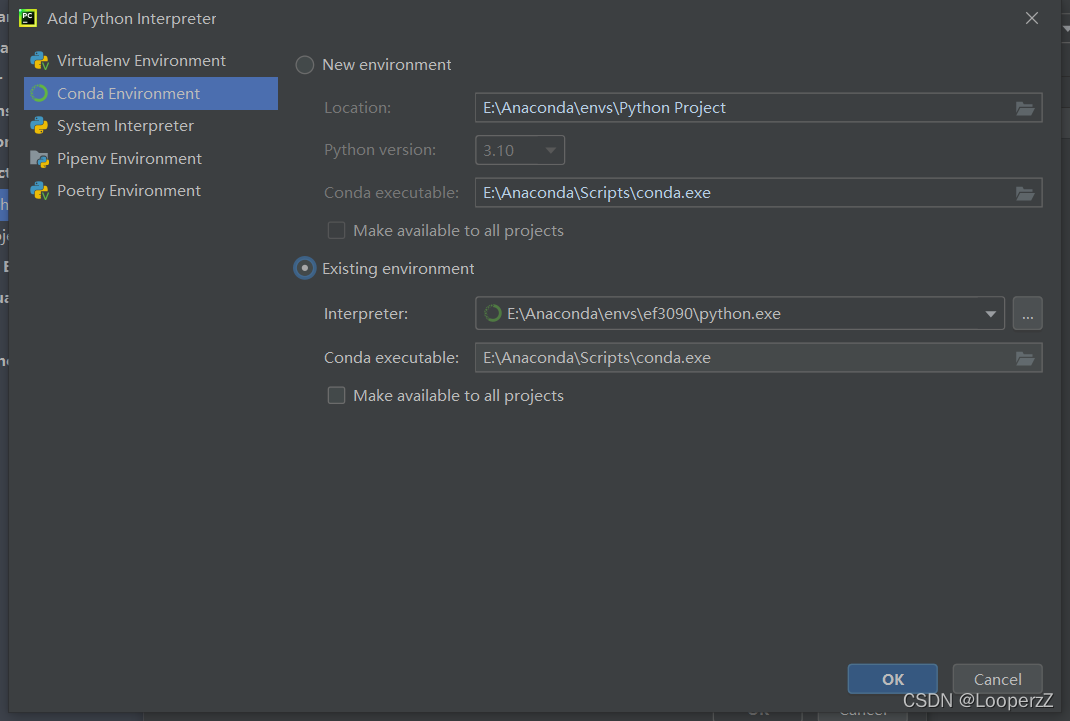
Task: Select Virtualenv Environment in the sidebar
Action: (x=151, y=61)
